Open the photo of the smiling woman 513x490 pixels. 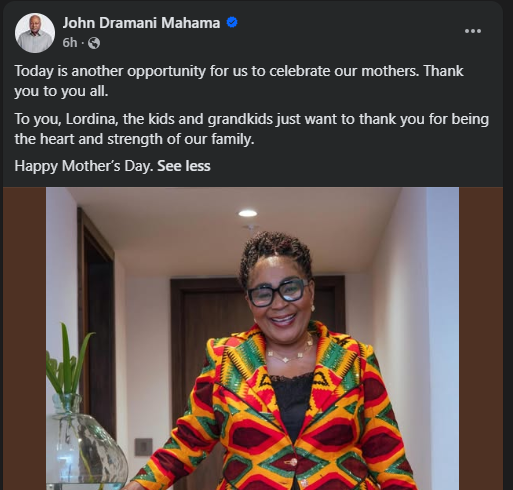click(252, 338)
